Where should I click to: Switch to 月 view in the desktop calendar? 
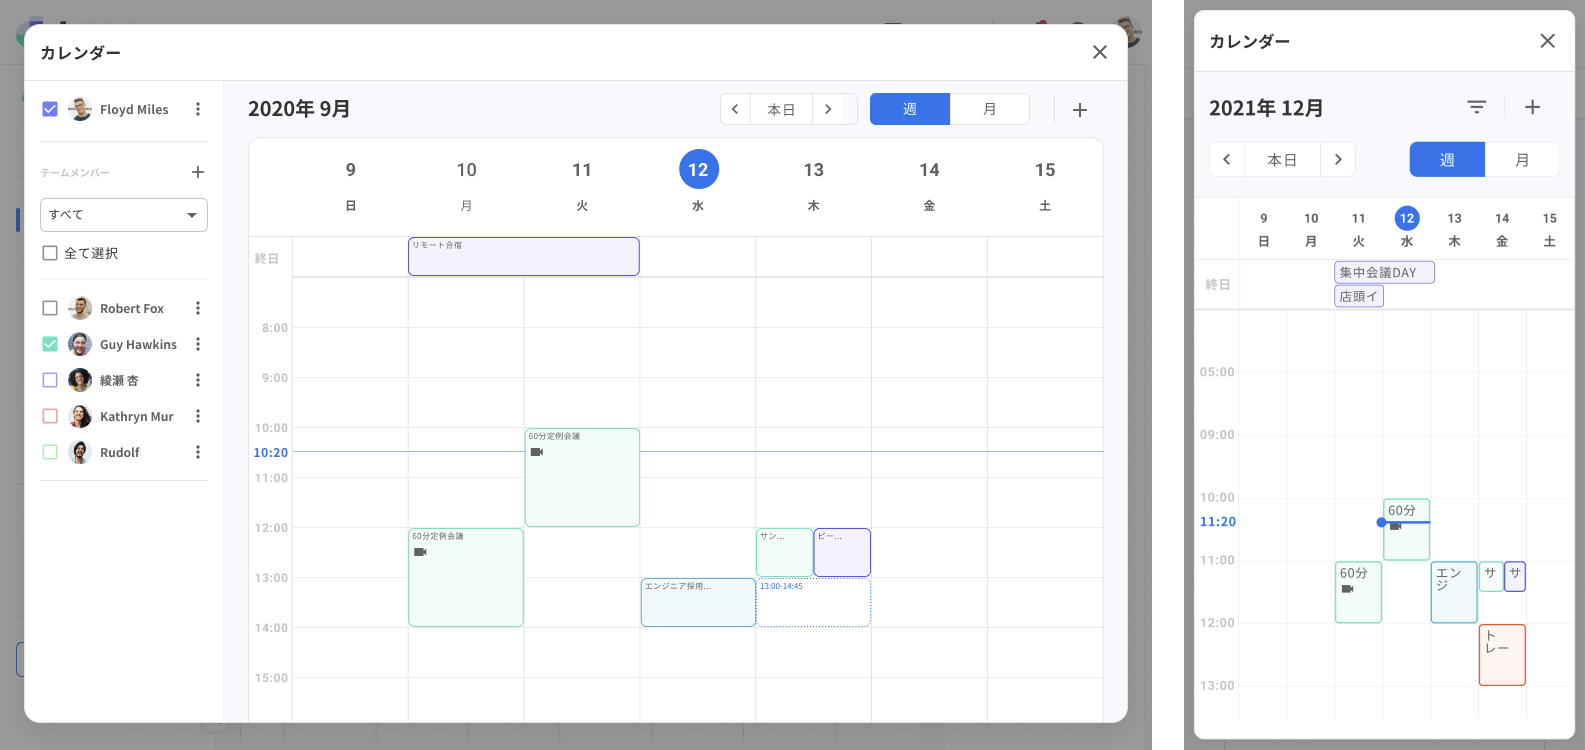click(x=989, y=109)
